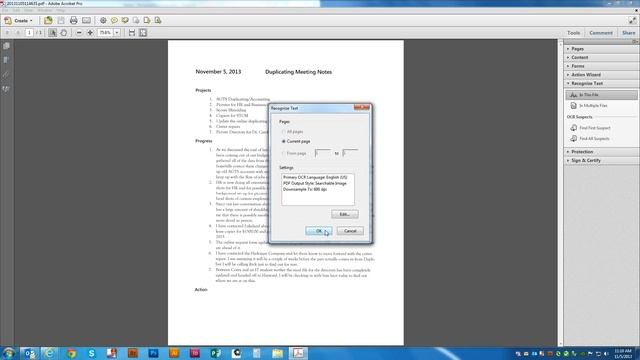Open Illustrator from the taskbar
The width and height of the screenshot is (640, 360).
pyautogui.click(x=174, y=353)
